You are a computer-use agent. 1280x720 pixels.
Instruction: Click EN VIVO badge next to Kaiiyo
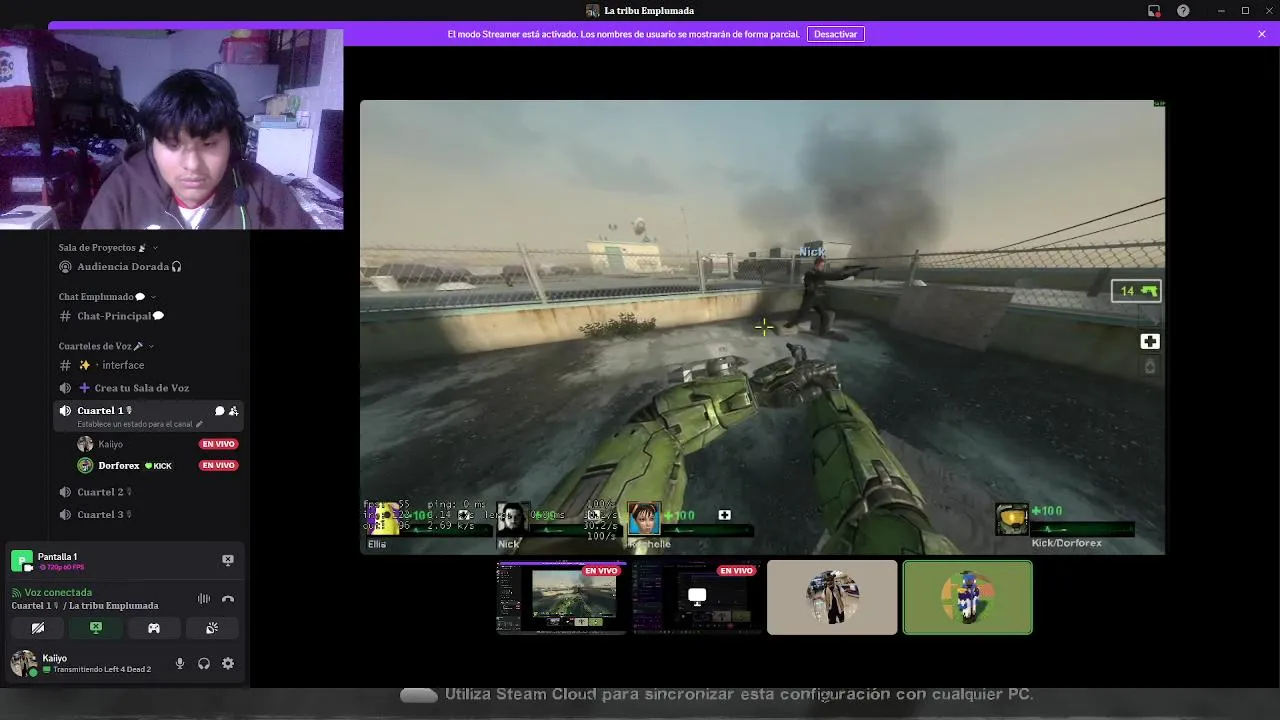218,444
